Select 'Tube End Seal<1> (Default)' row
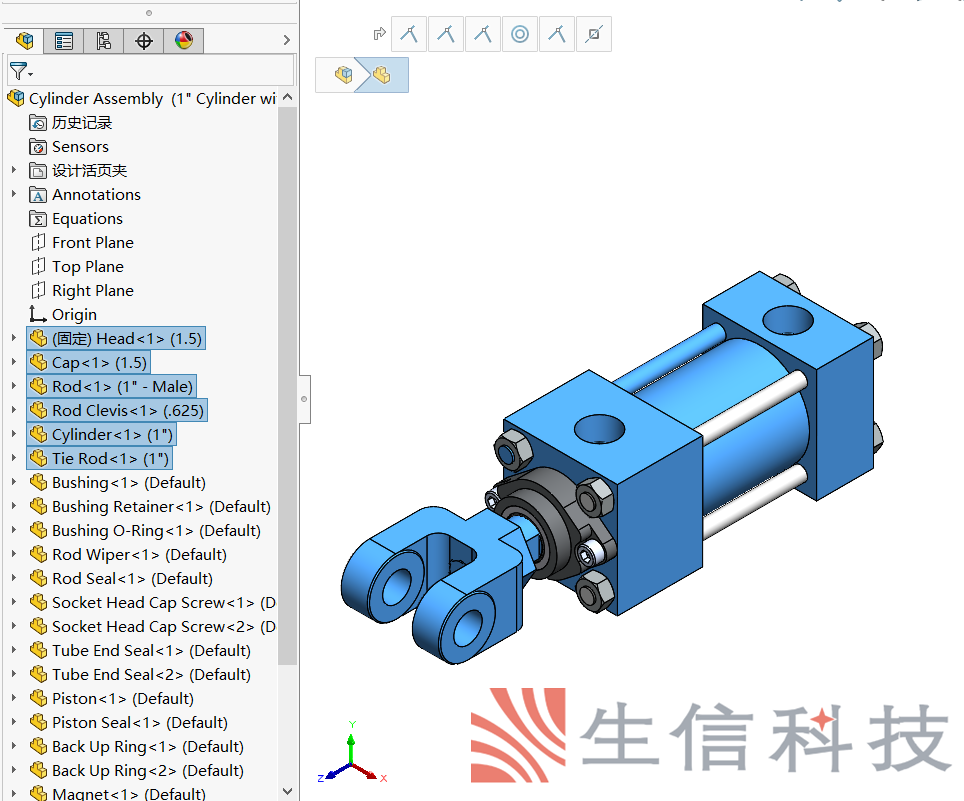Screen dimensions: 964x801 click(151, 650)
